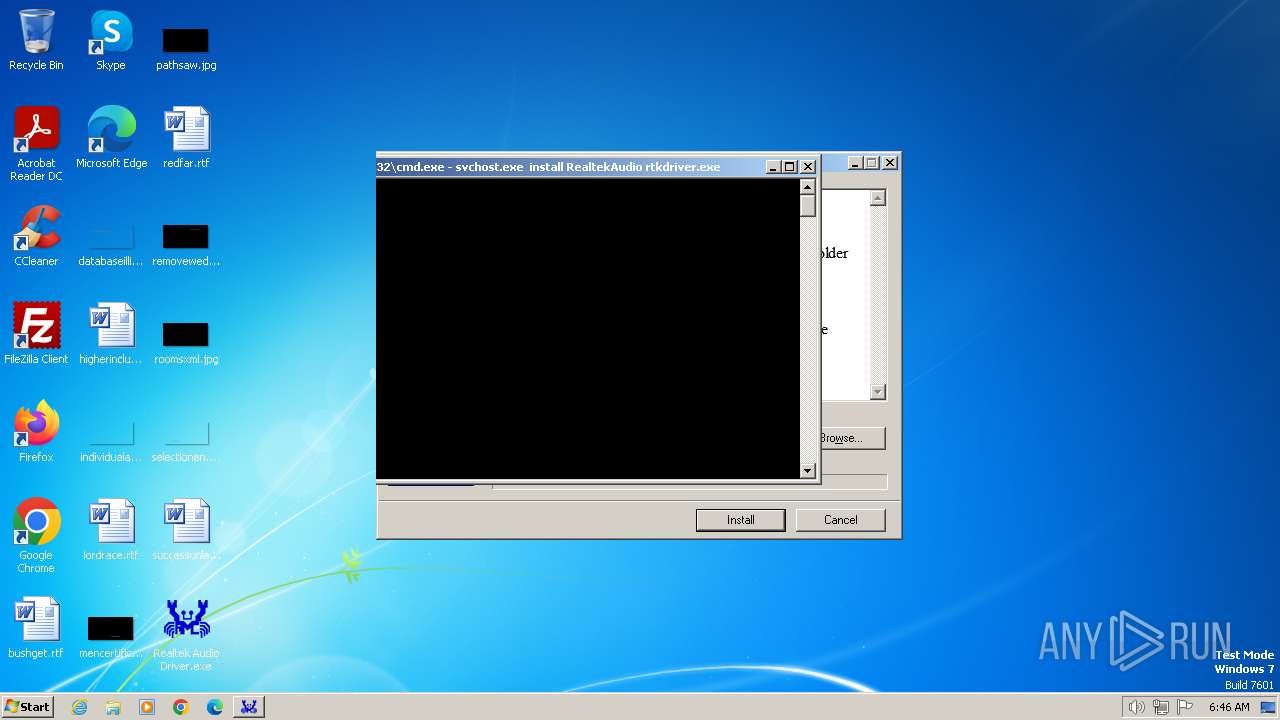Select the pathsaw.jpg file icon
Image resolution: width=1280 pixels, height=720 pixels.
pos(186,48)
